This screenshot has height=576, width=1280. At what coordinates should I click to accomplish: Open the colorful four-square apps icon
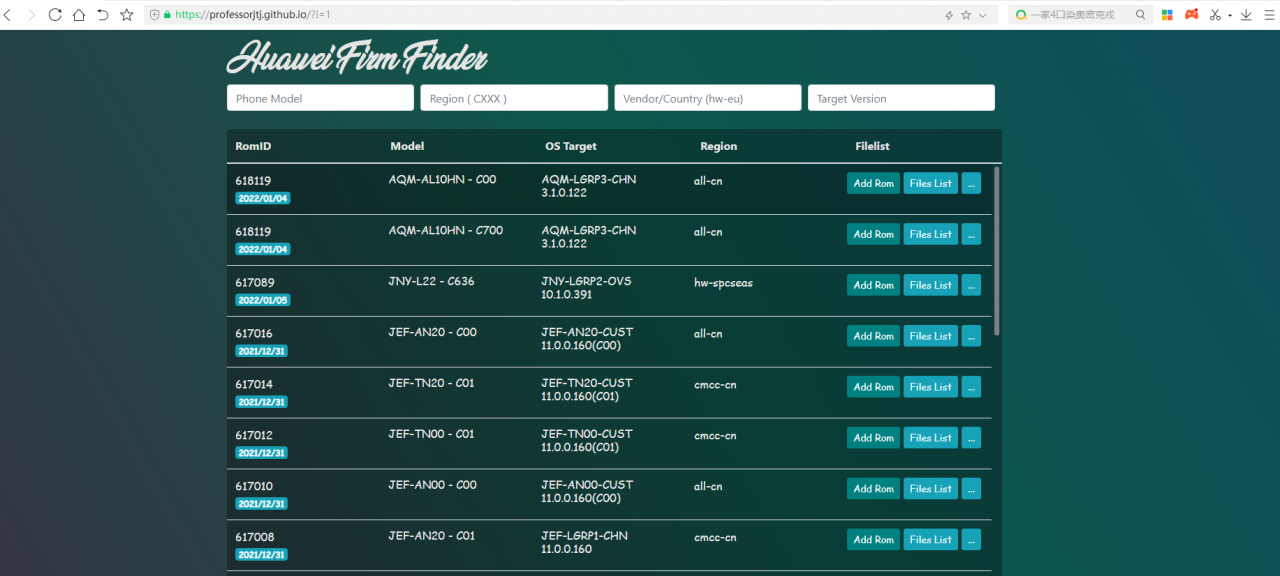point(1167,15)
